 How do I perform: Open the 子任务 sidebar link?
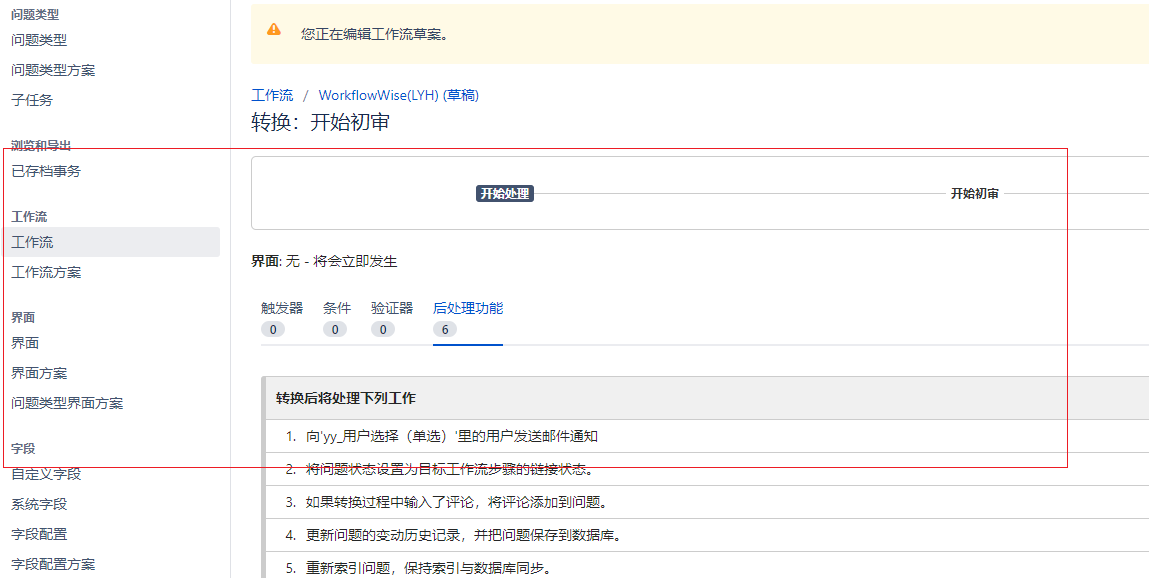(x=32, y=100)
